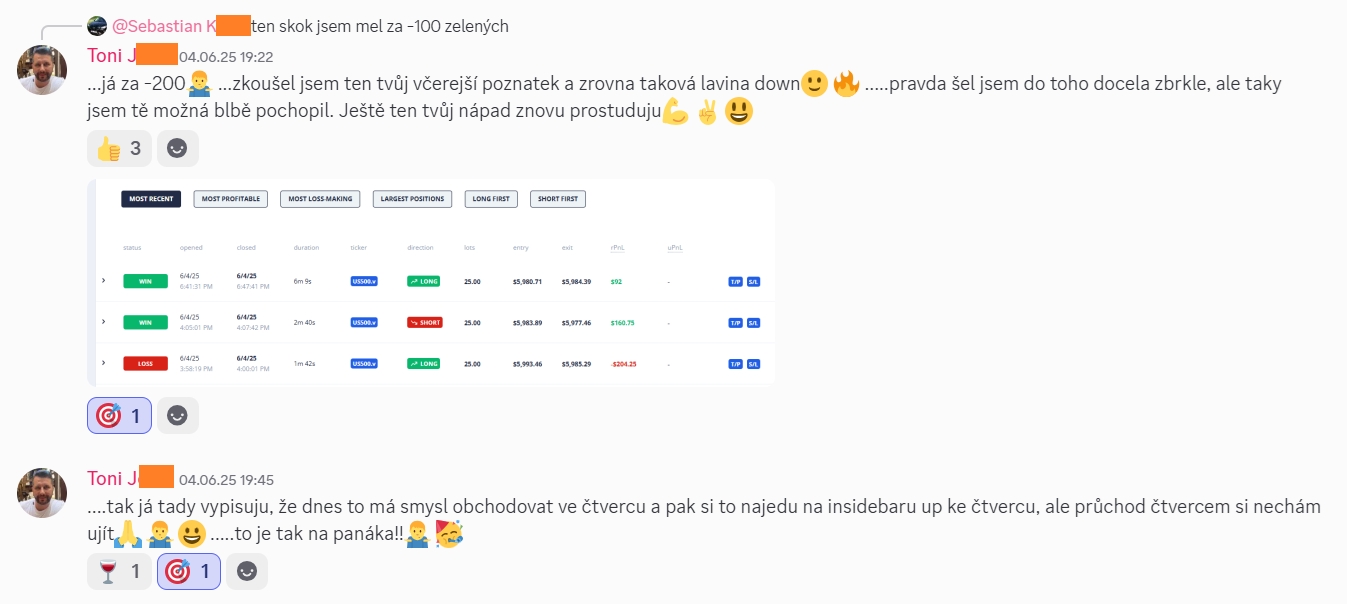The image size is (1347, 604).
Task: Select the MOST RECENT filter tab
Action: point(151,199)
